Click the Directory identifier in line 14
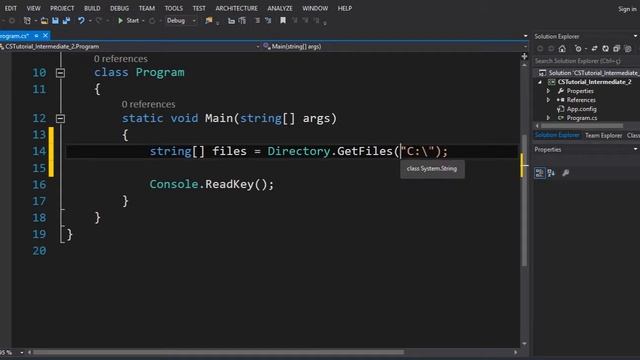 click(x=299, y=151)
